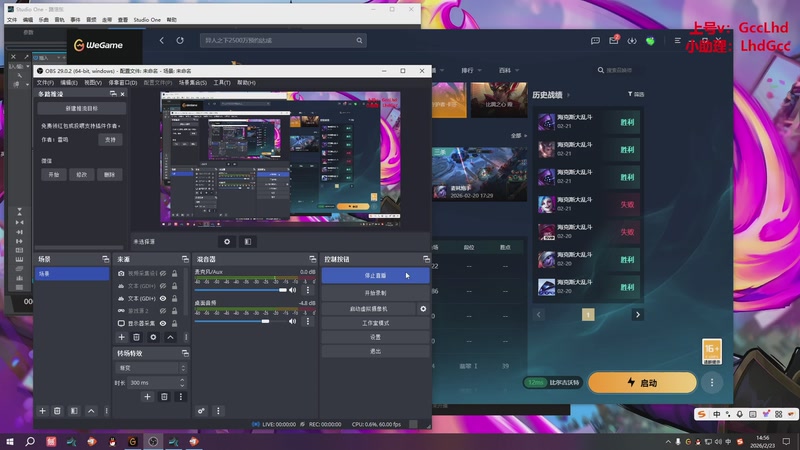Click filters icon below OBS preview
This screenshot has height=450, width=800.
(x=247, y=241)
